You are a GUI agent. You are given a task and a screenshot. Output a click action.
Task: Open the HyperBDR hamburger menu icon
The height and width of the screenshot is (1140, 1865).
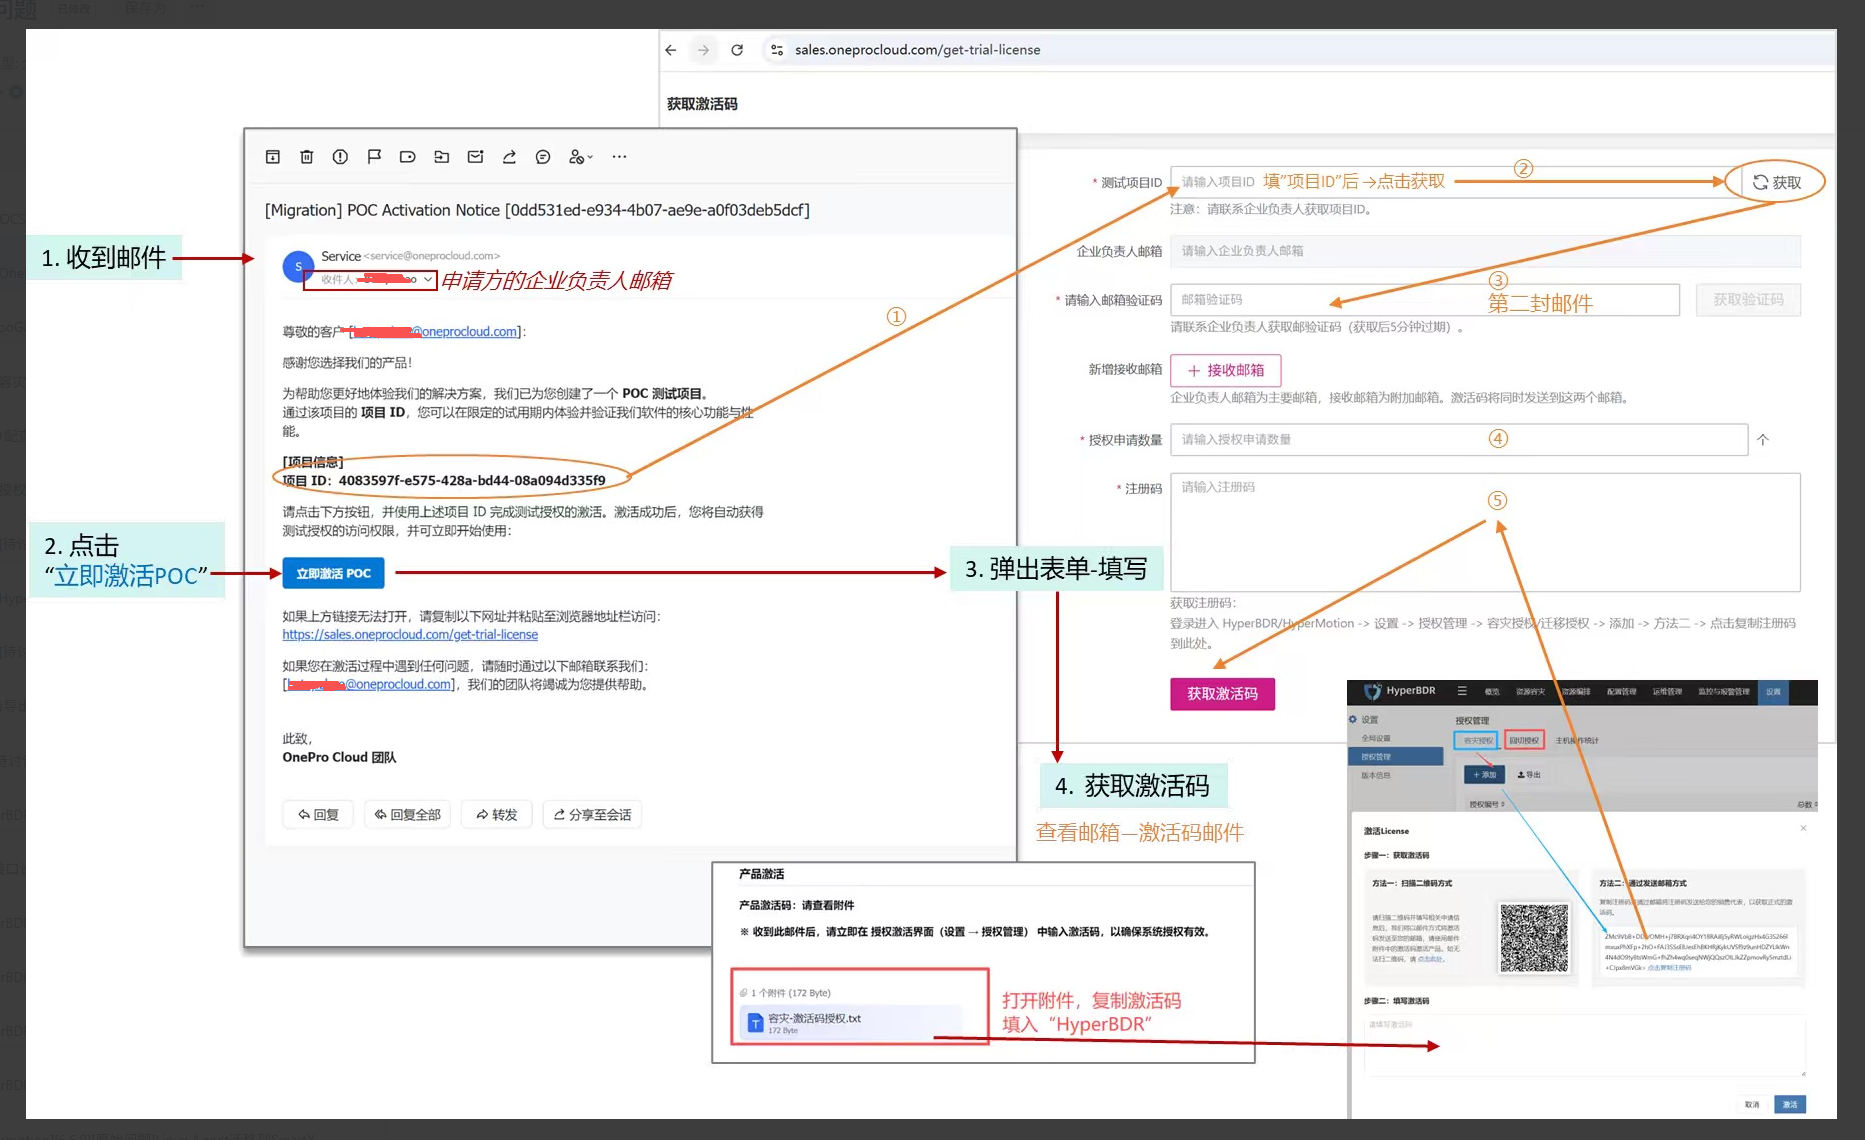pyautogui.click(x=1462, y=691)
